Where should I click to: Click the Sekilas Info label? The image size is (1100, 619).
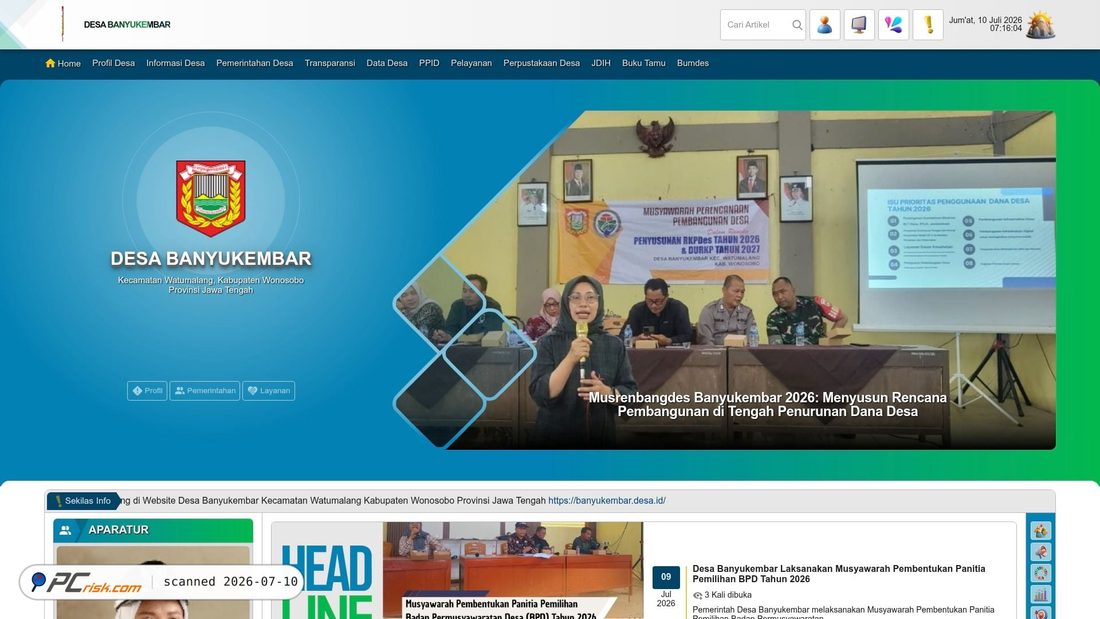(x=83, y=500)
